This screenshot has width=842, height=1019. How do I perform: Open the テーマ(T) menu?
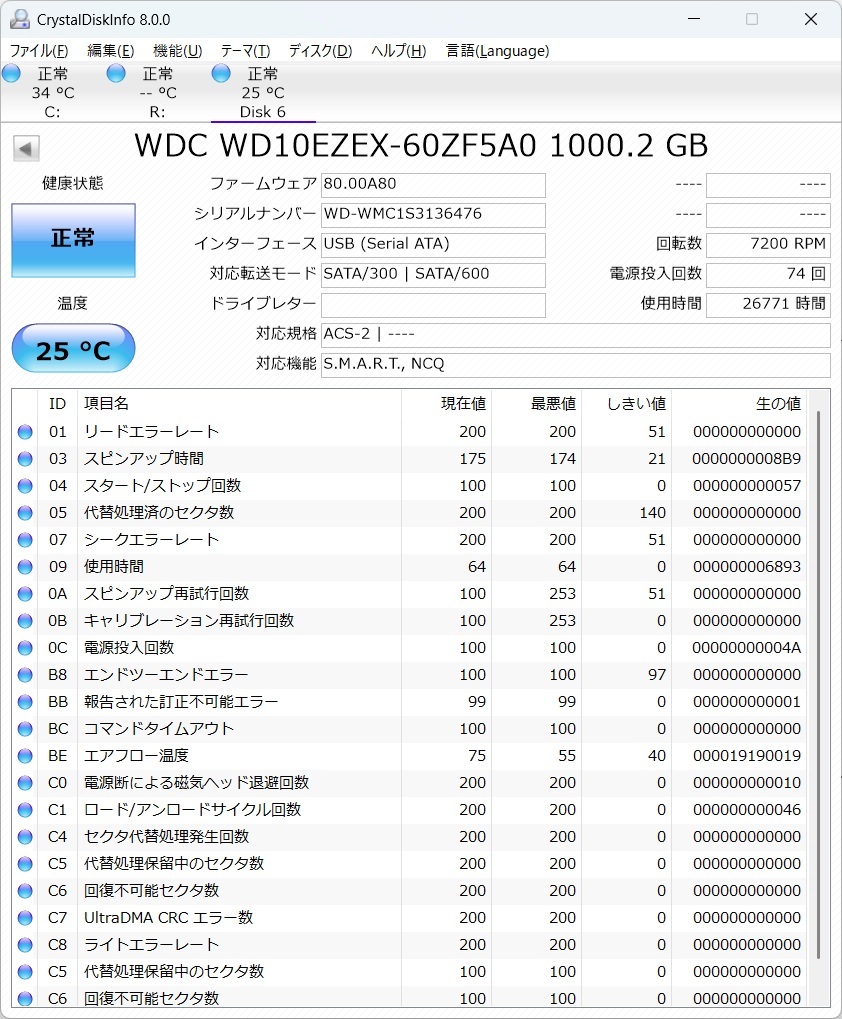click(x=246, y=51)
